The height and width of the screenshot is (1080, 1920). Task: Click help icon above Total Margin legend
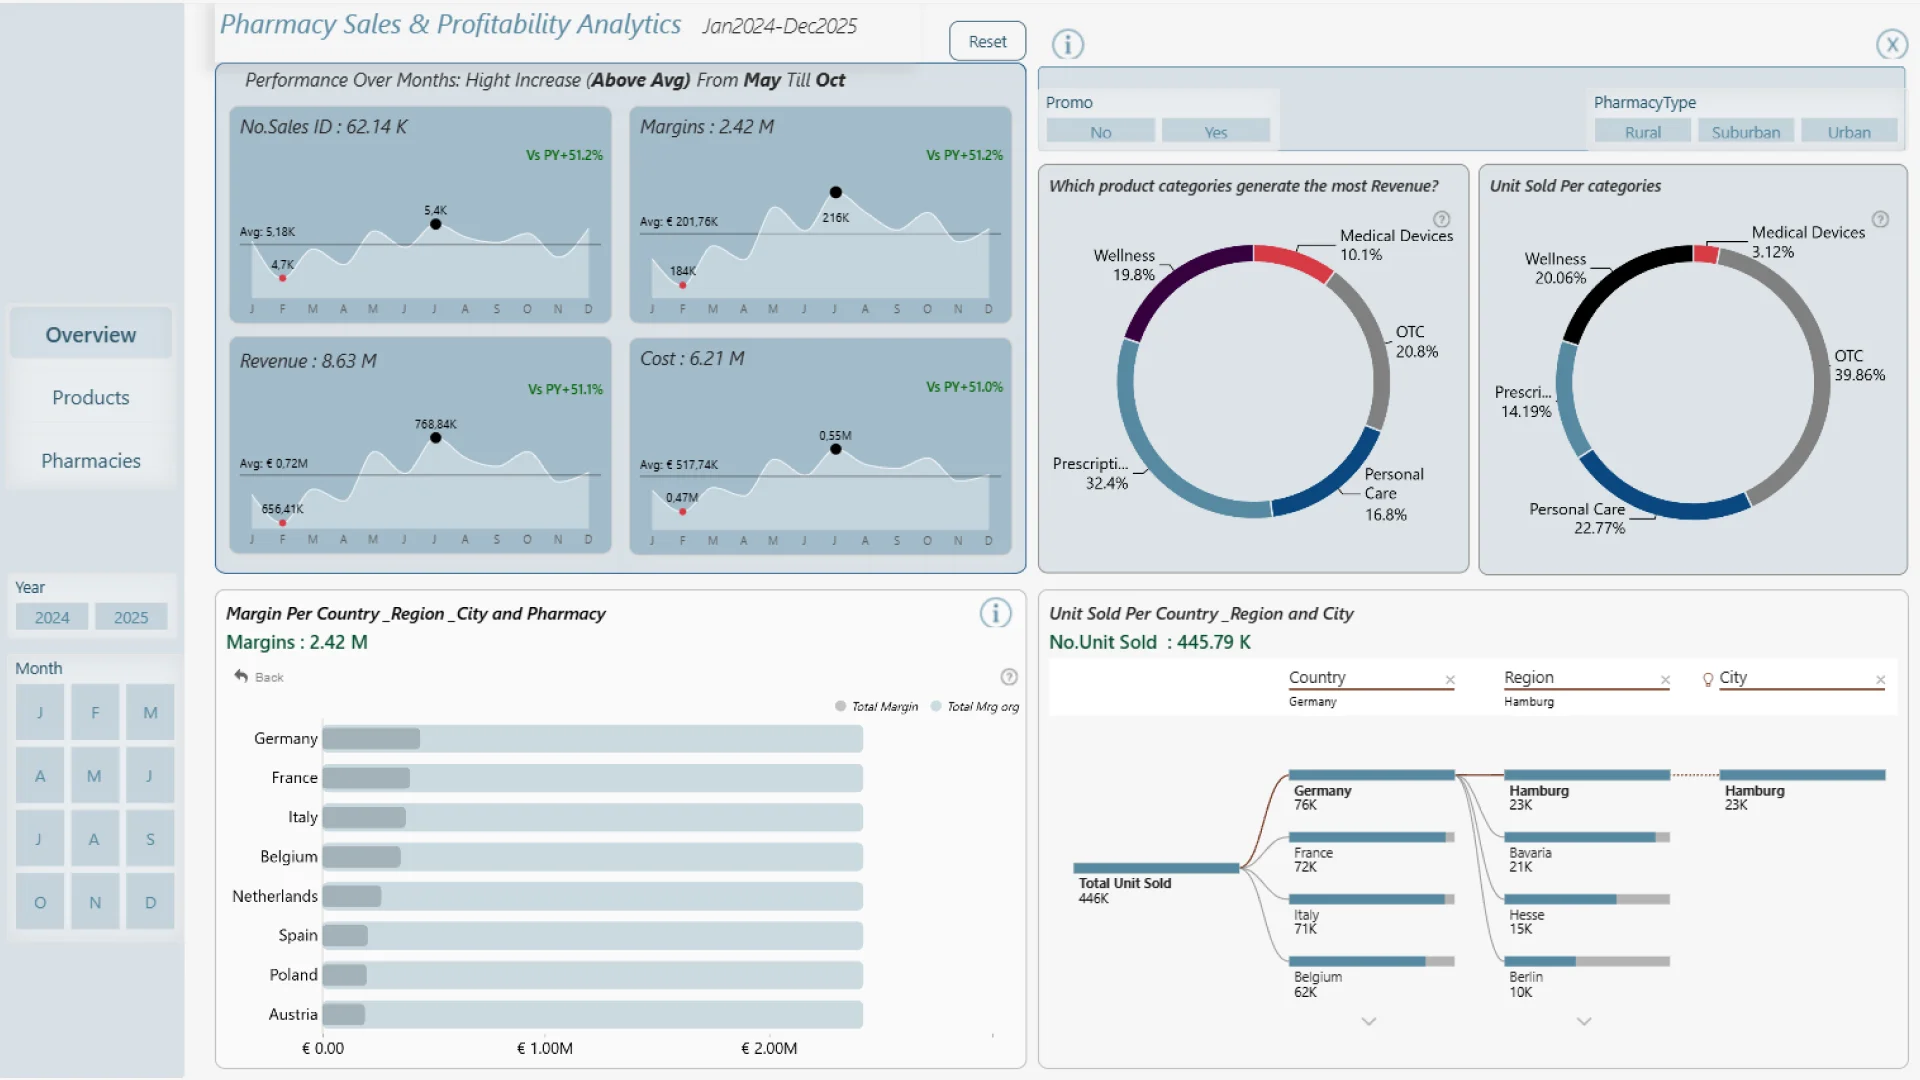coord(1009,677)
